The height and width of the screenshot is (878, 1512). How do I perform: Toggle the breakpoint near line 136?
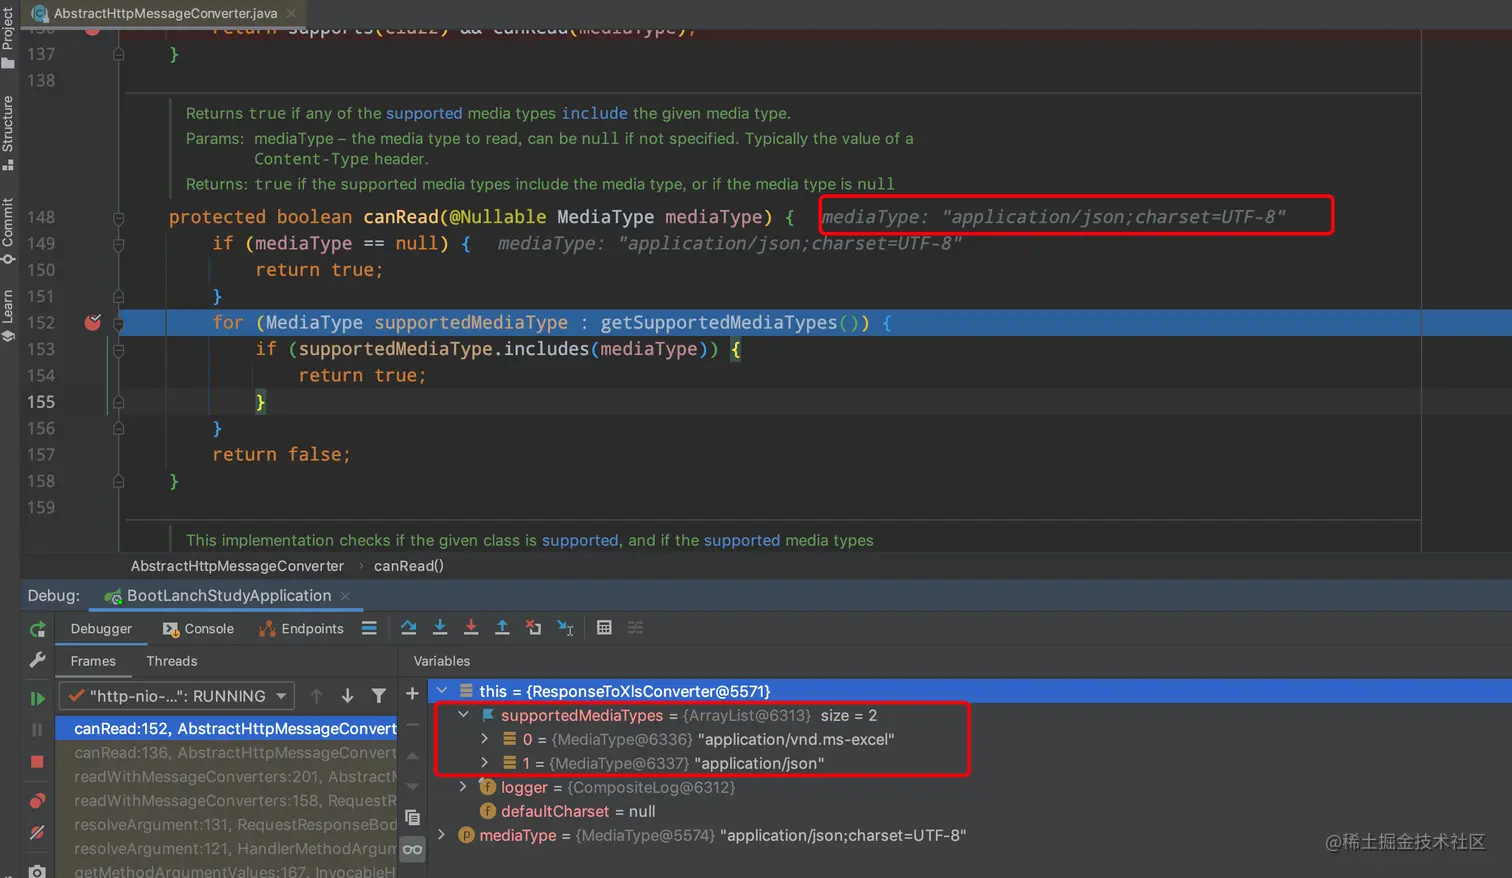tap(93, 31)
